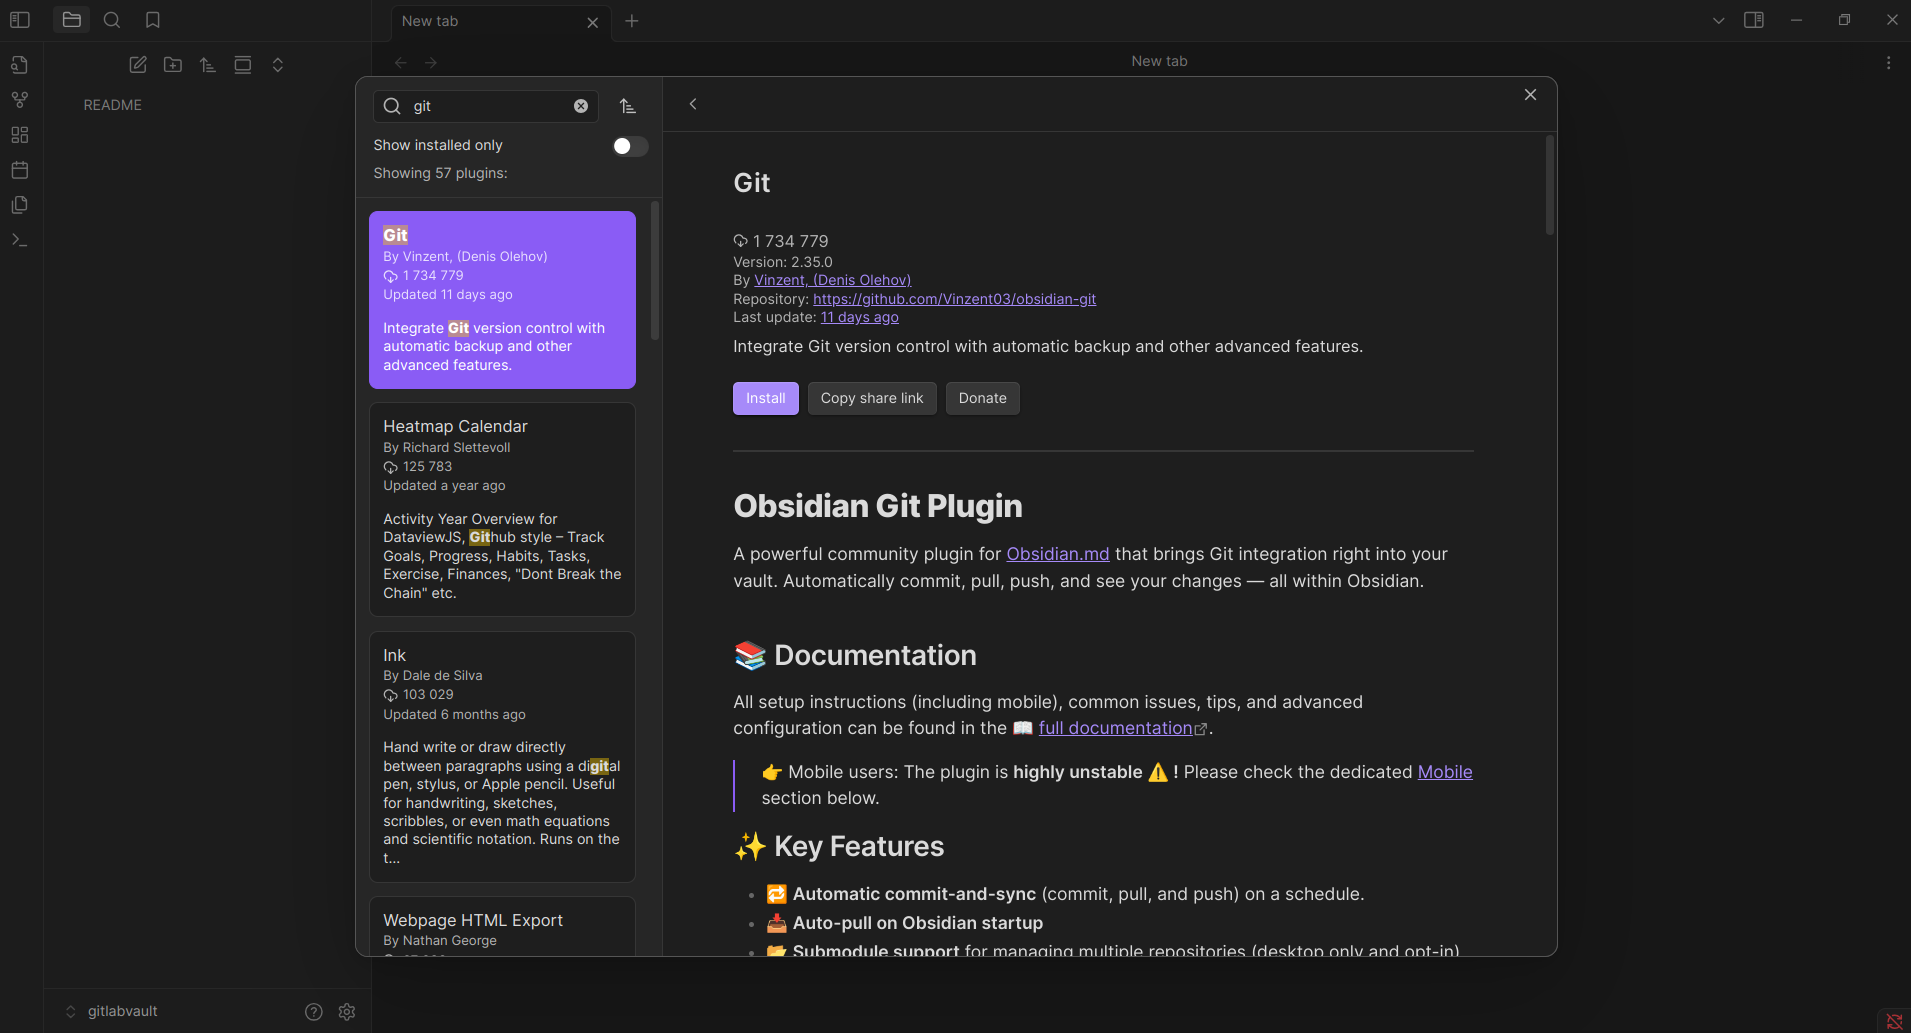Open quick switcher ribbon icon
Screen dimensions: 1911x1033
[20, 65]
